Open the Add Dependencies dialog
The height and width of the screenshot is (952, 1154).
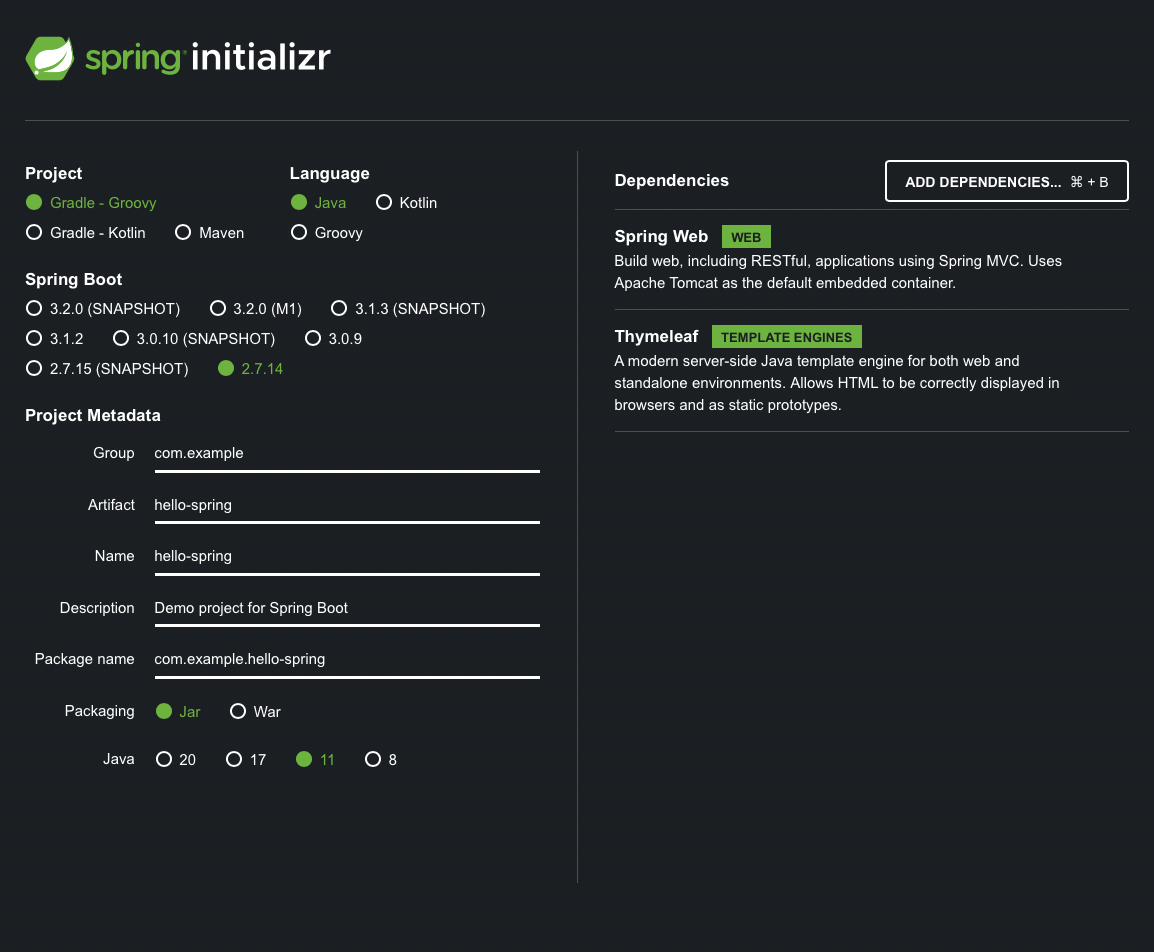click(1006, 181)
